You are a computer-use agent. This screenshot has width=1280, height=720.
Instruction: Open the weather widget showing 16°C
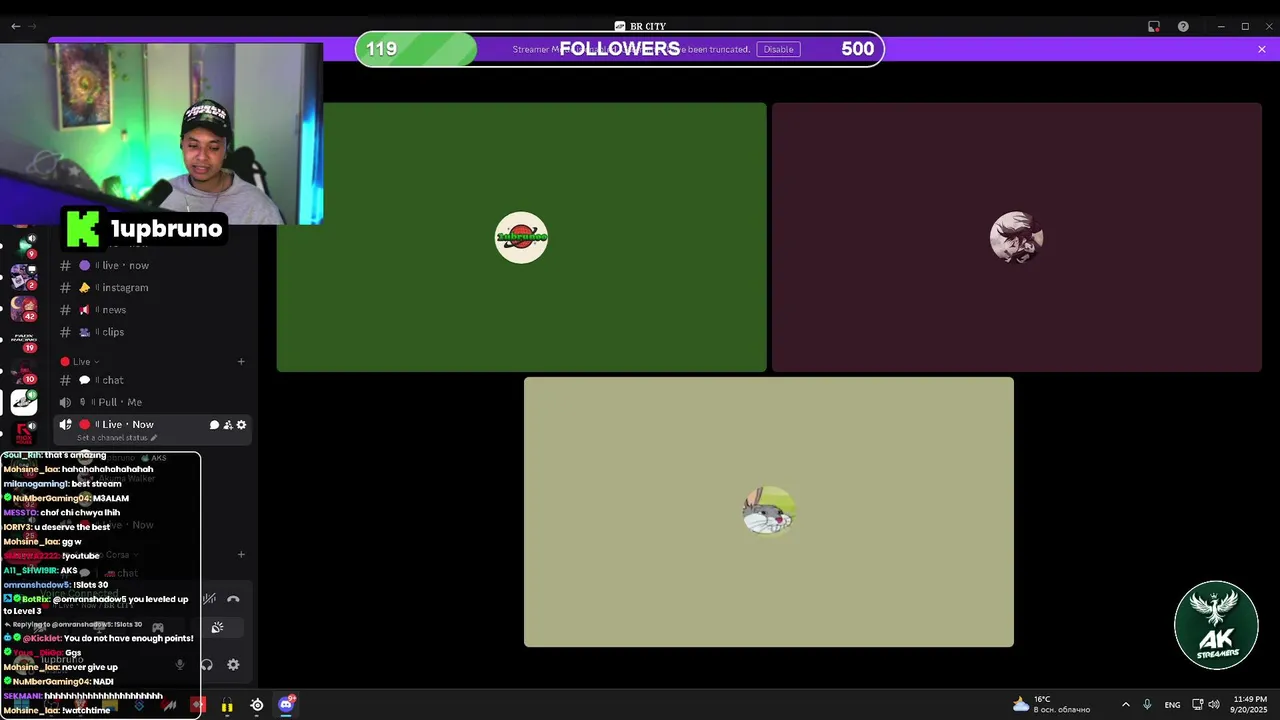pyautogui.click(x=1051, y=704)
